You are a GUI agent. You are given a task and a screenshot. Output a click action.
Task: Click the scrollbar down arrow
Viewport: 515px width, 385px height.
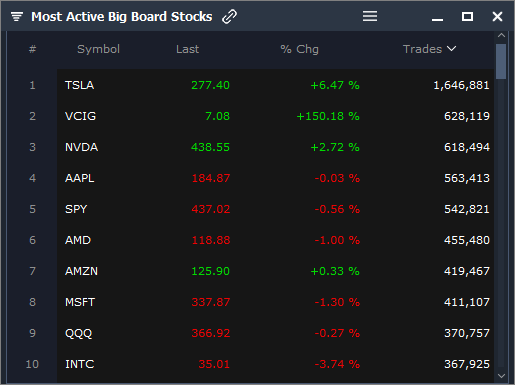point(501,376)
